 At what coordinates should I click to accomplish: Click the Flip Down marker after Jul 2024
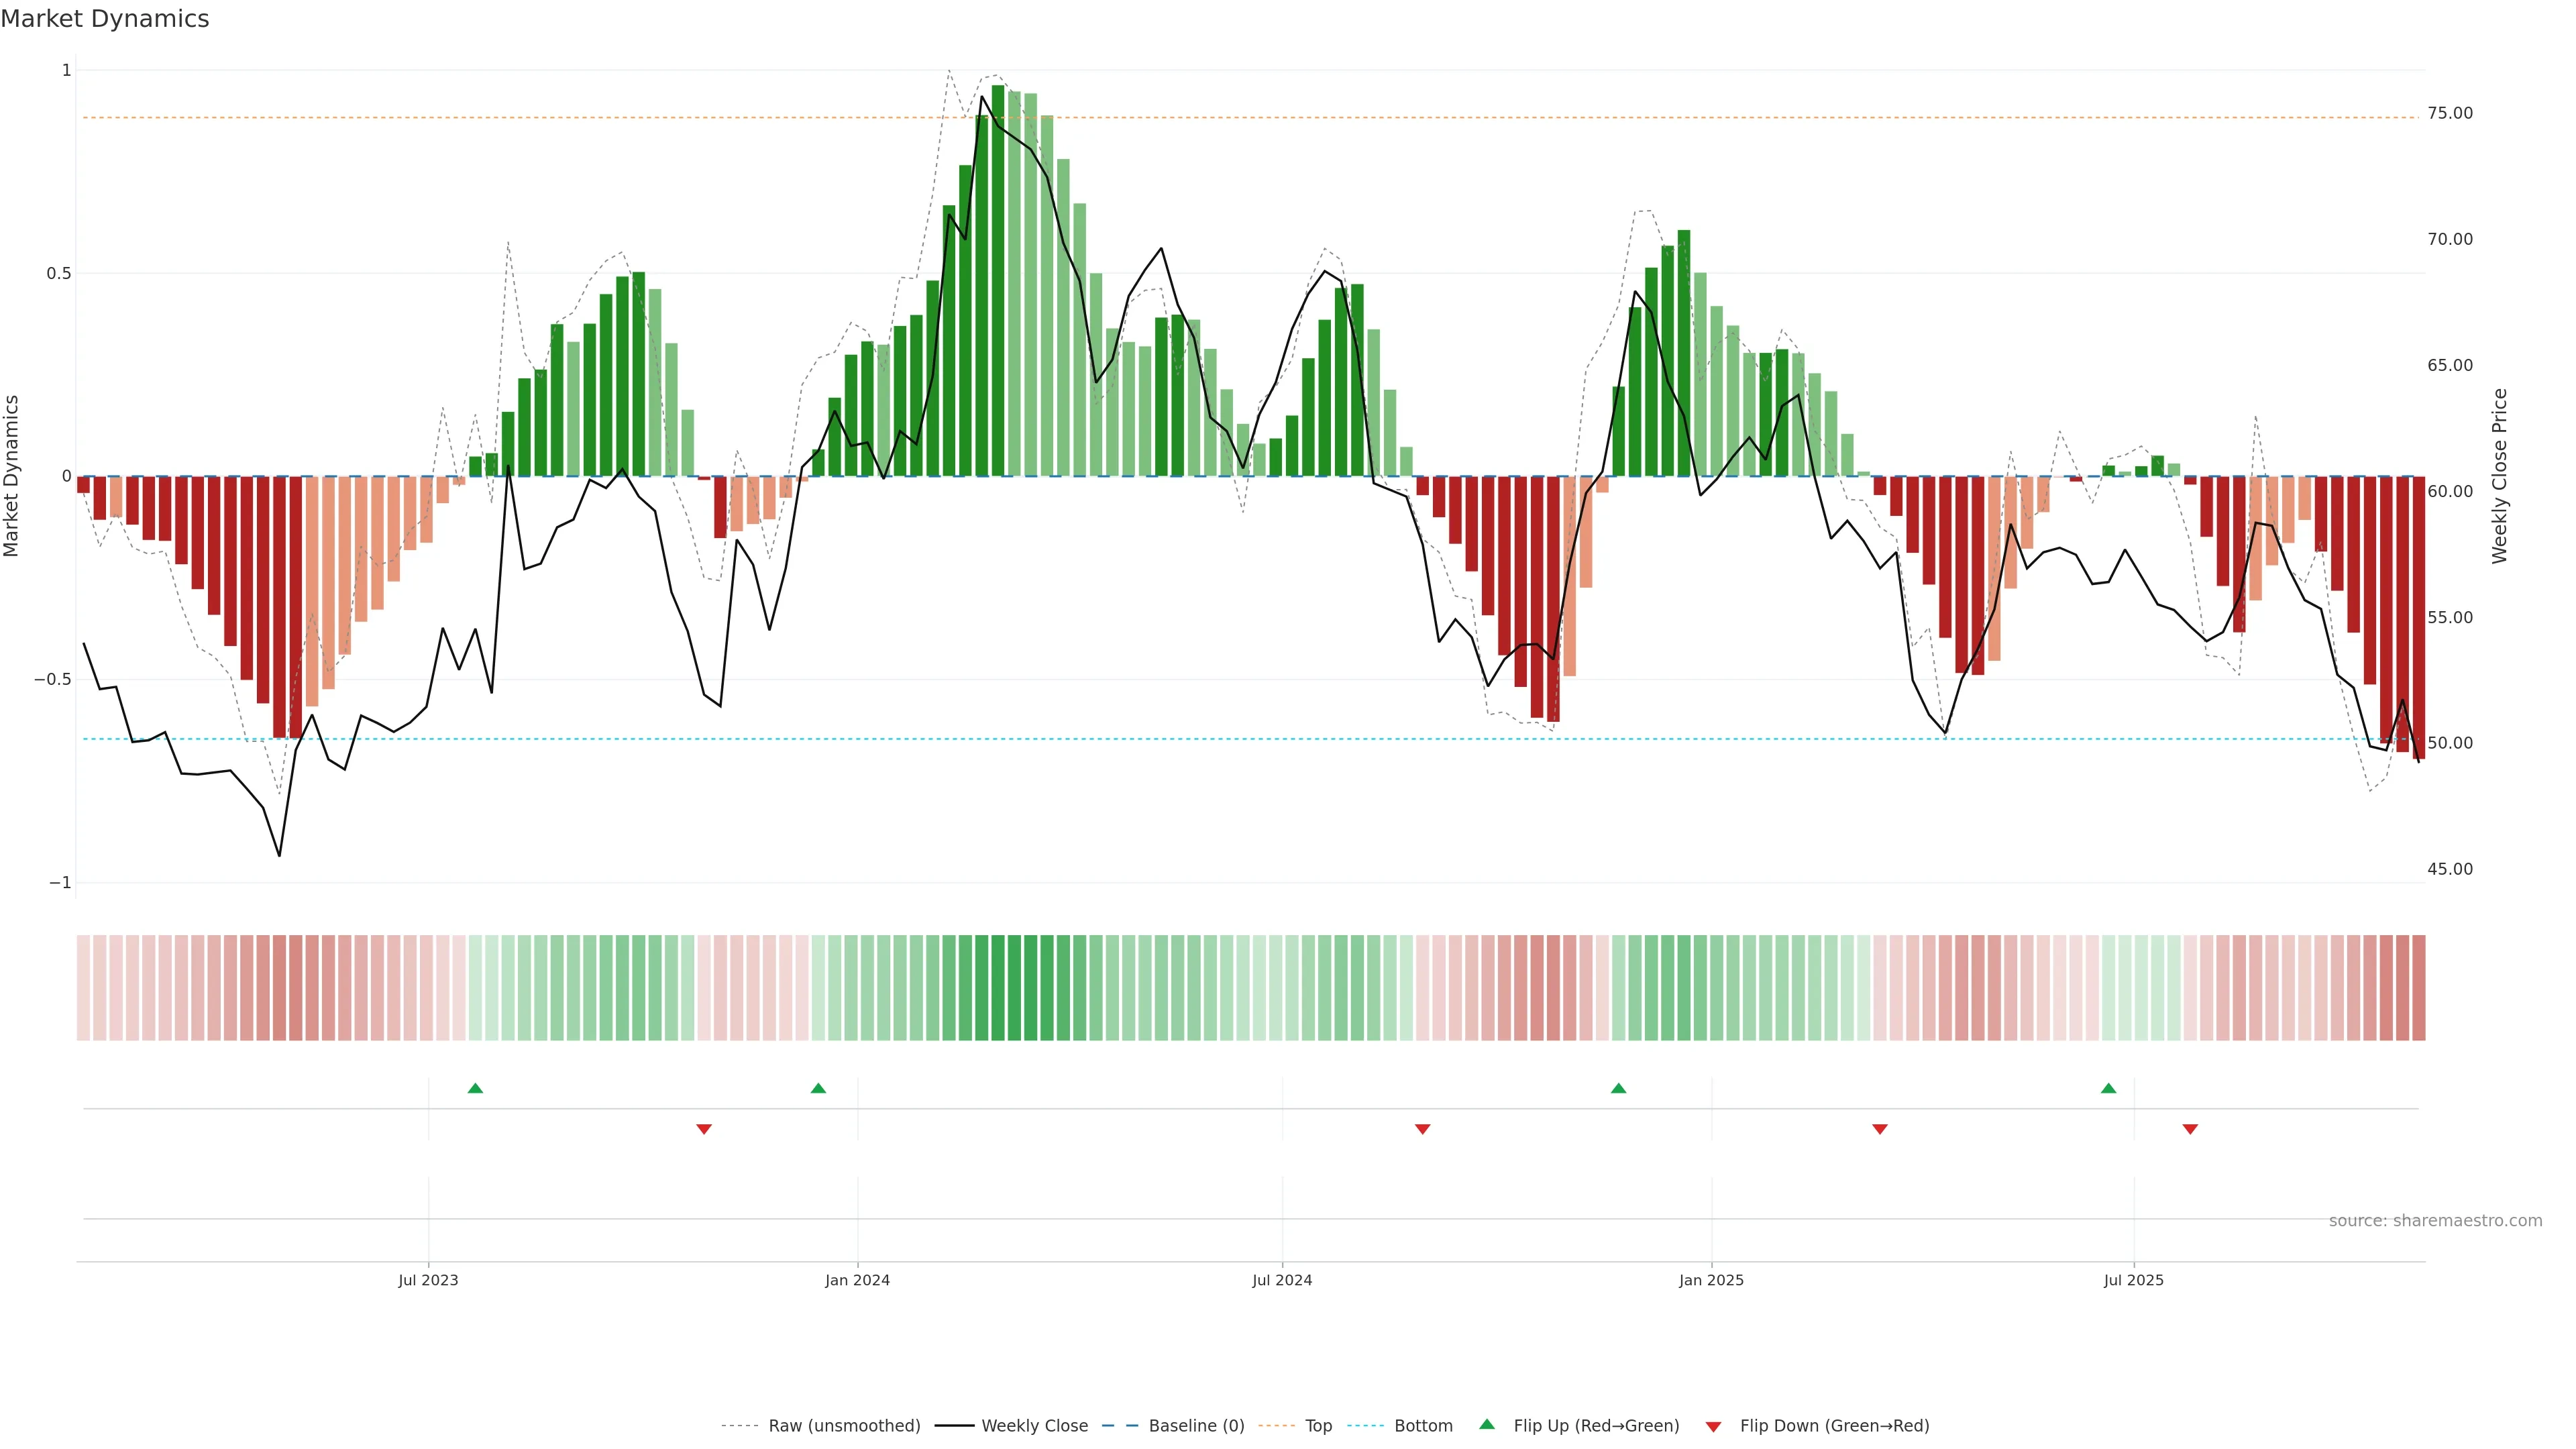coord(1422,1129)
